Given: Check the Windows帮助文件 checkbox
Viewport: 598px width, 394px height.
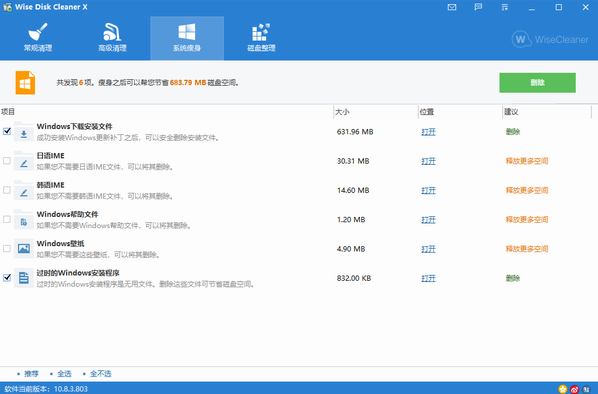Looking at the screenshot, I should tap(7, 219).
